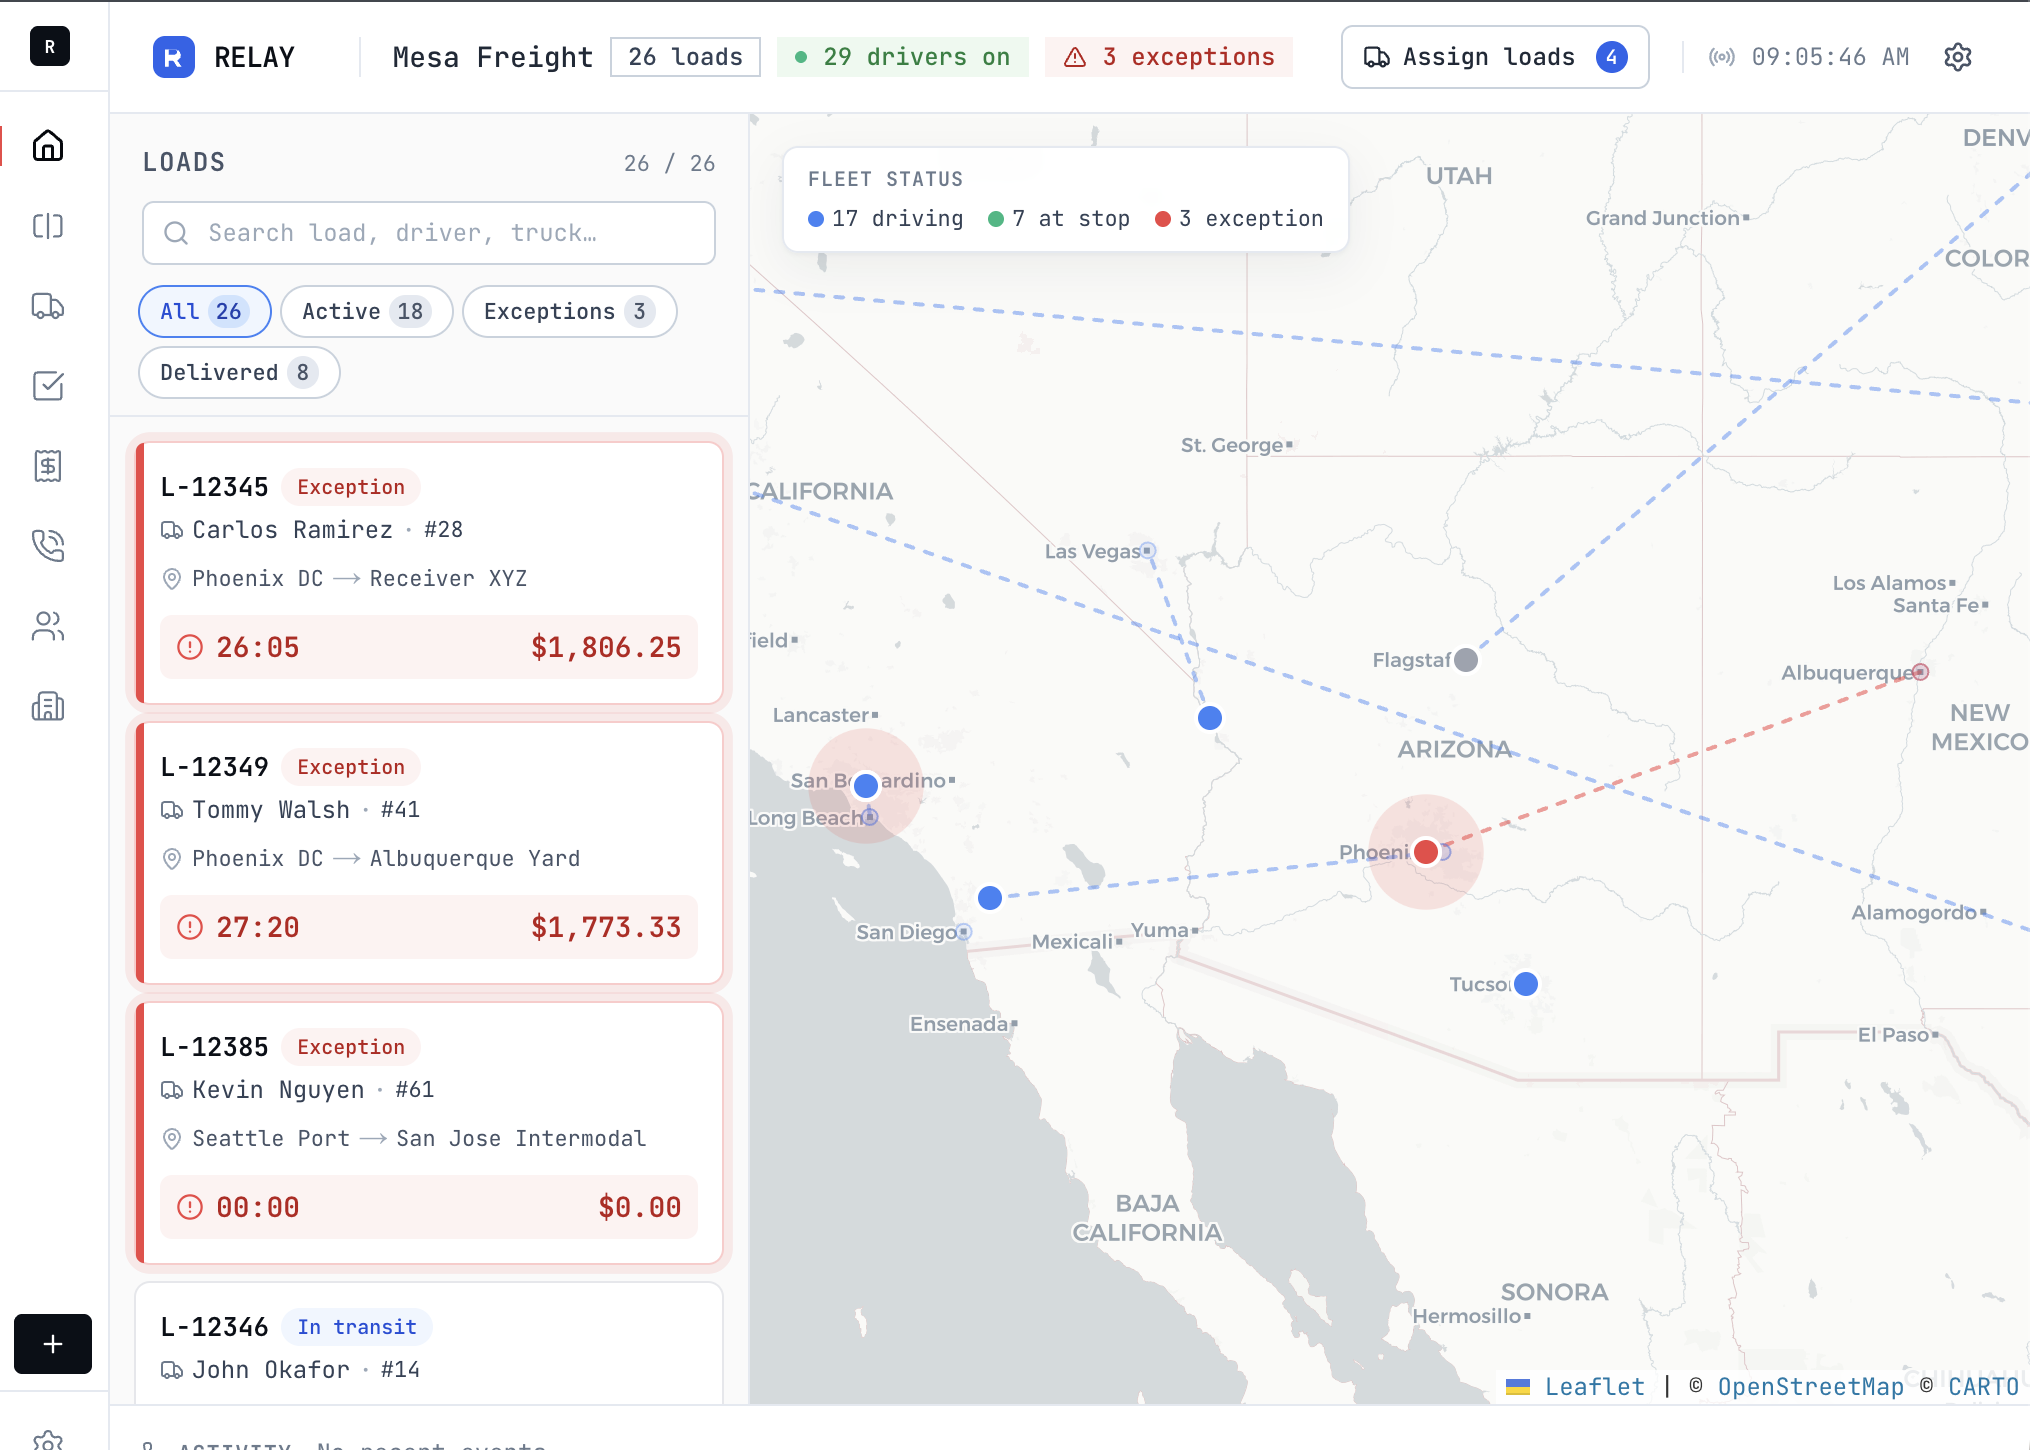Open the phone calls sidebar icon

click(x=48, y=546)
